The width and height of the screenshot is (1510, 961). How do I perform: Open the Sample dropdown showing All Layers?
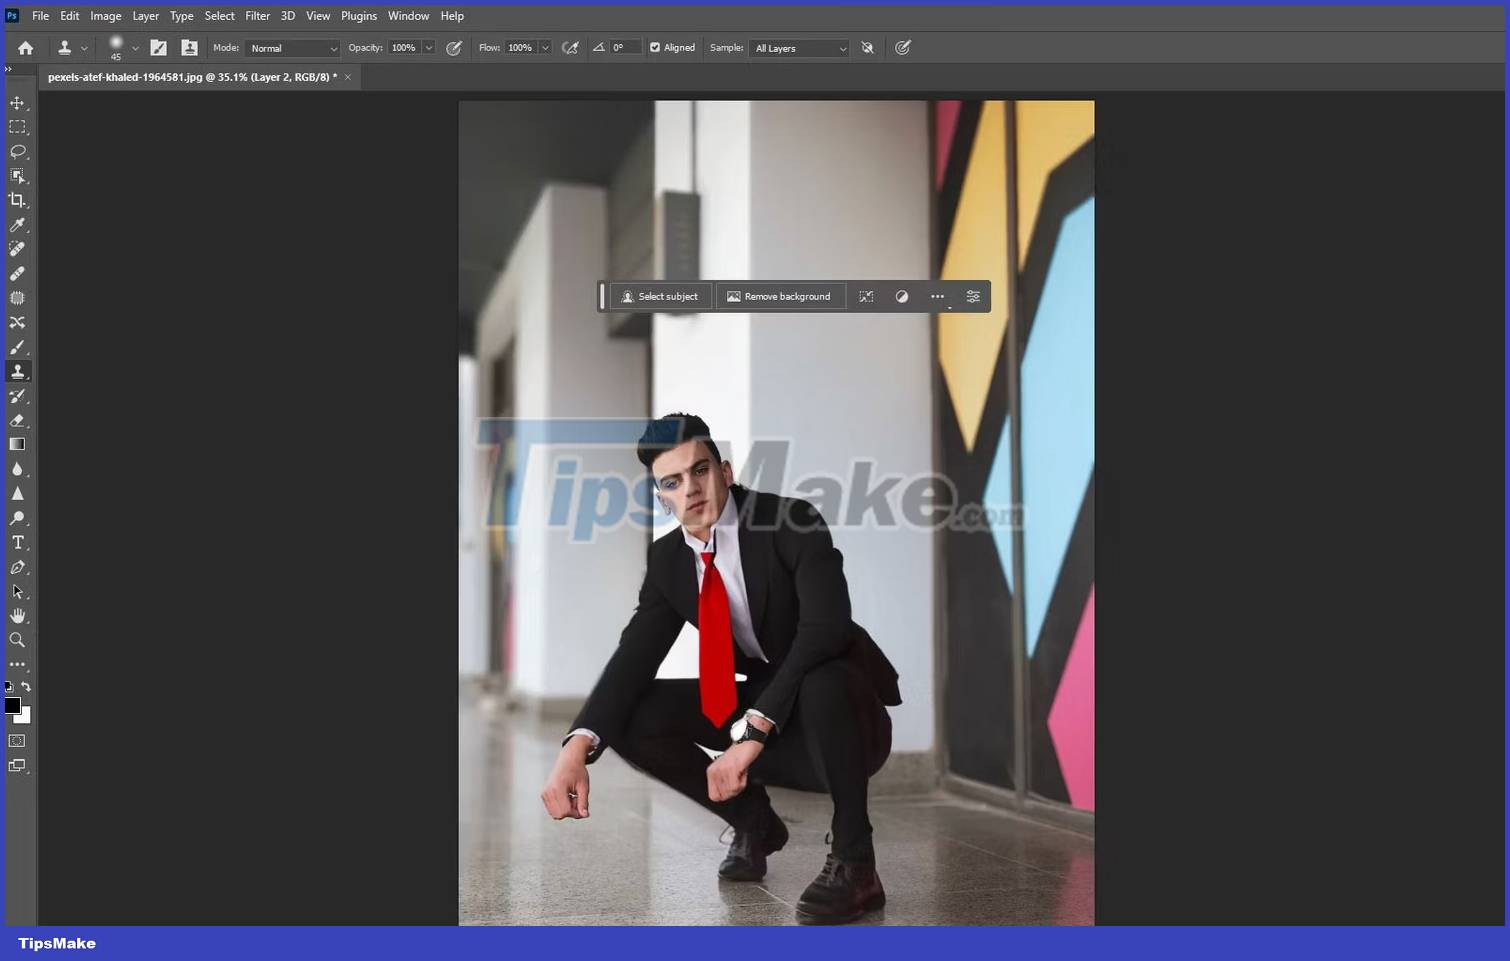click(798, 48)
